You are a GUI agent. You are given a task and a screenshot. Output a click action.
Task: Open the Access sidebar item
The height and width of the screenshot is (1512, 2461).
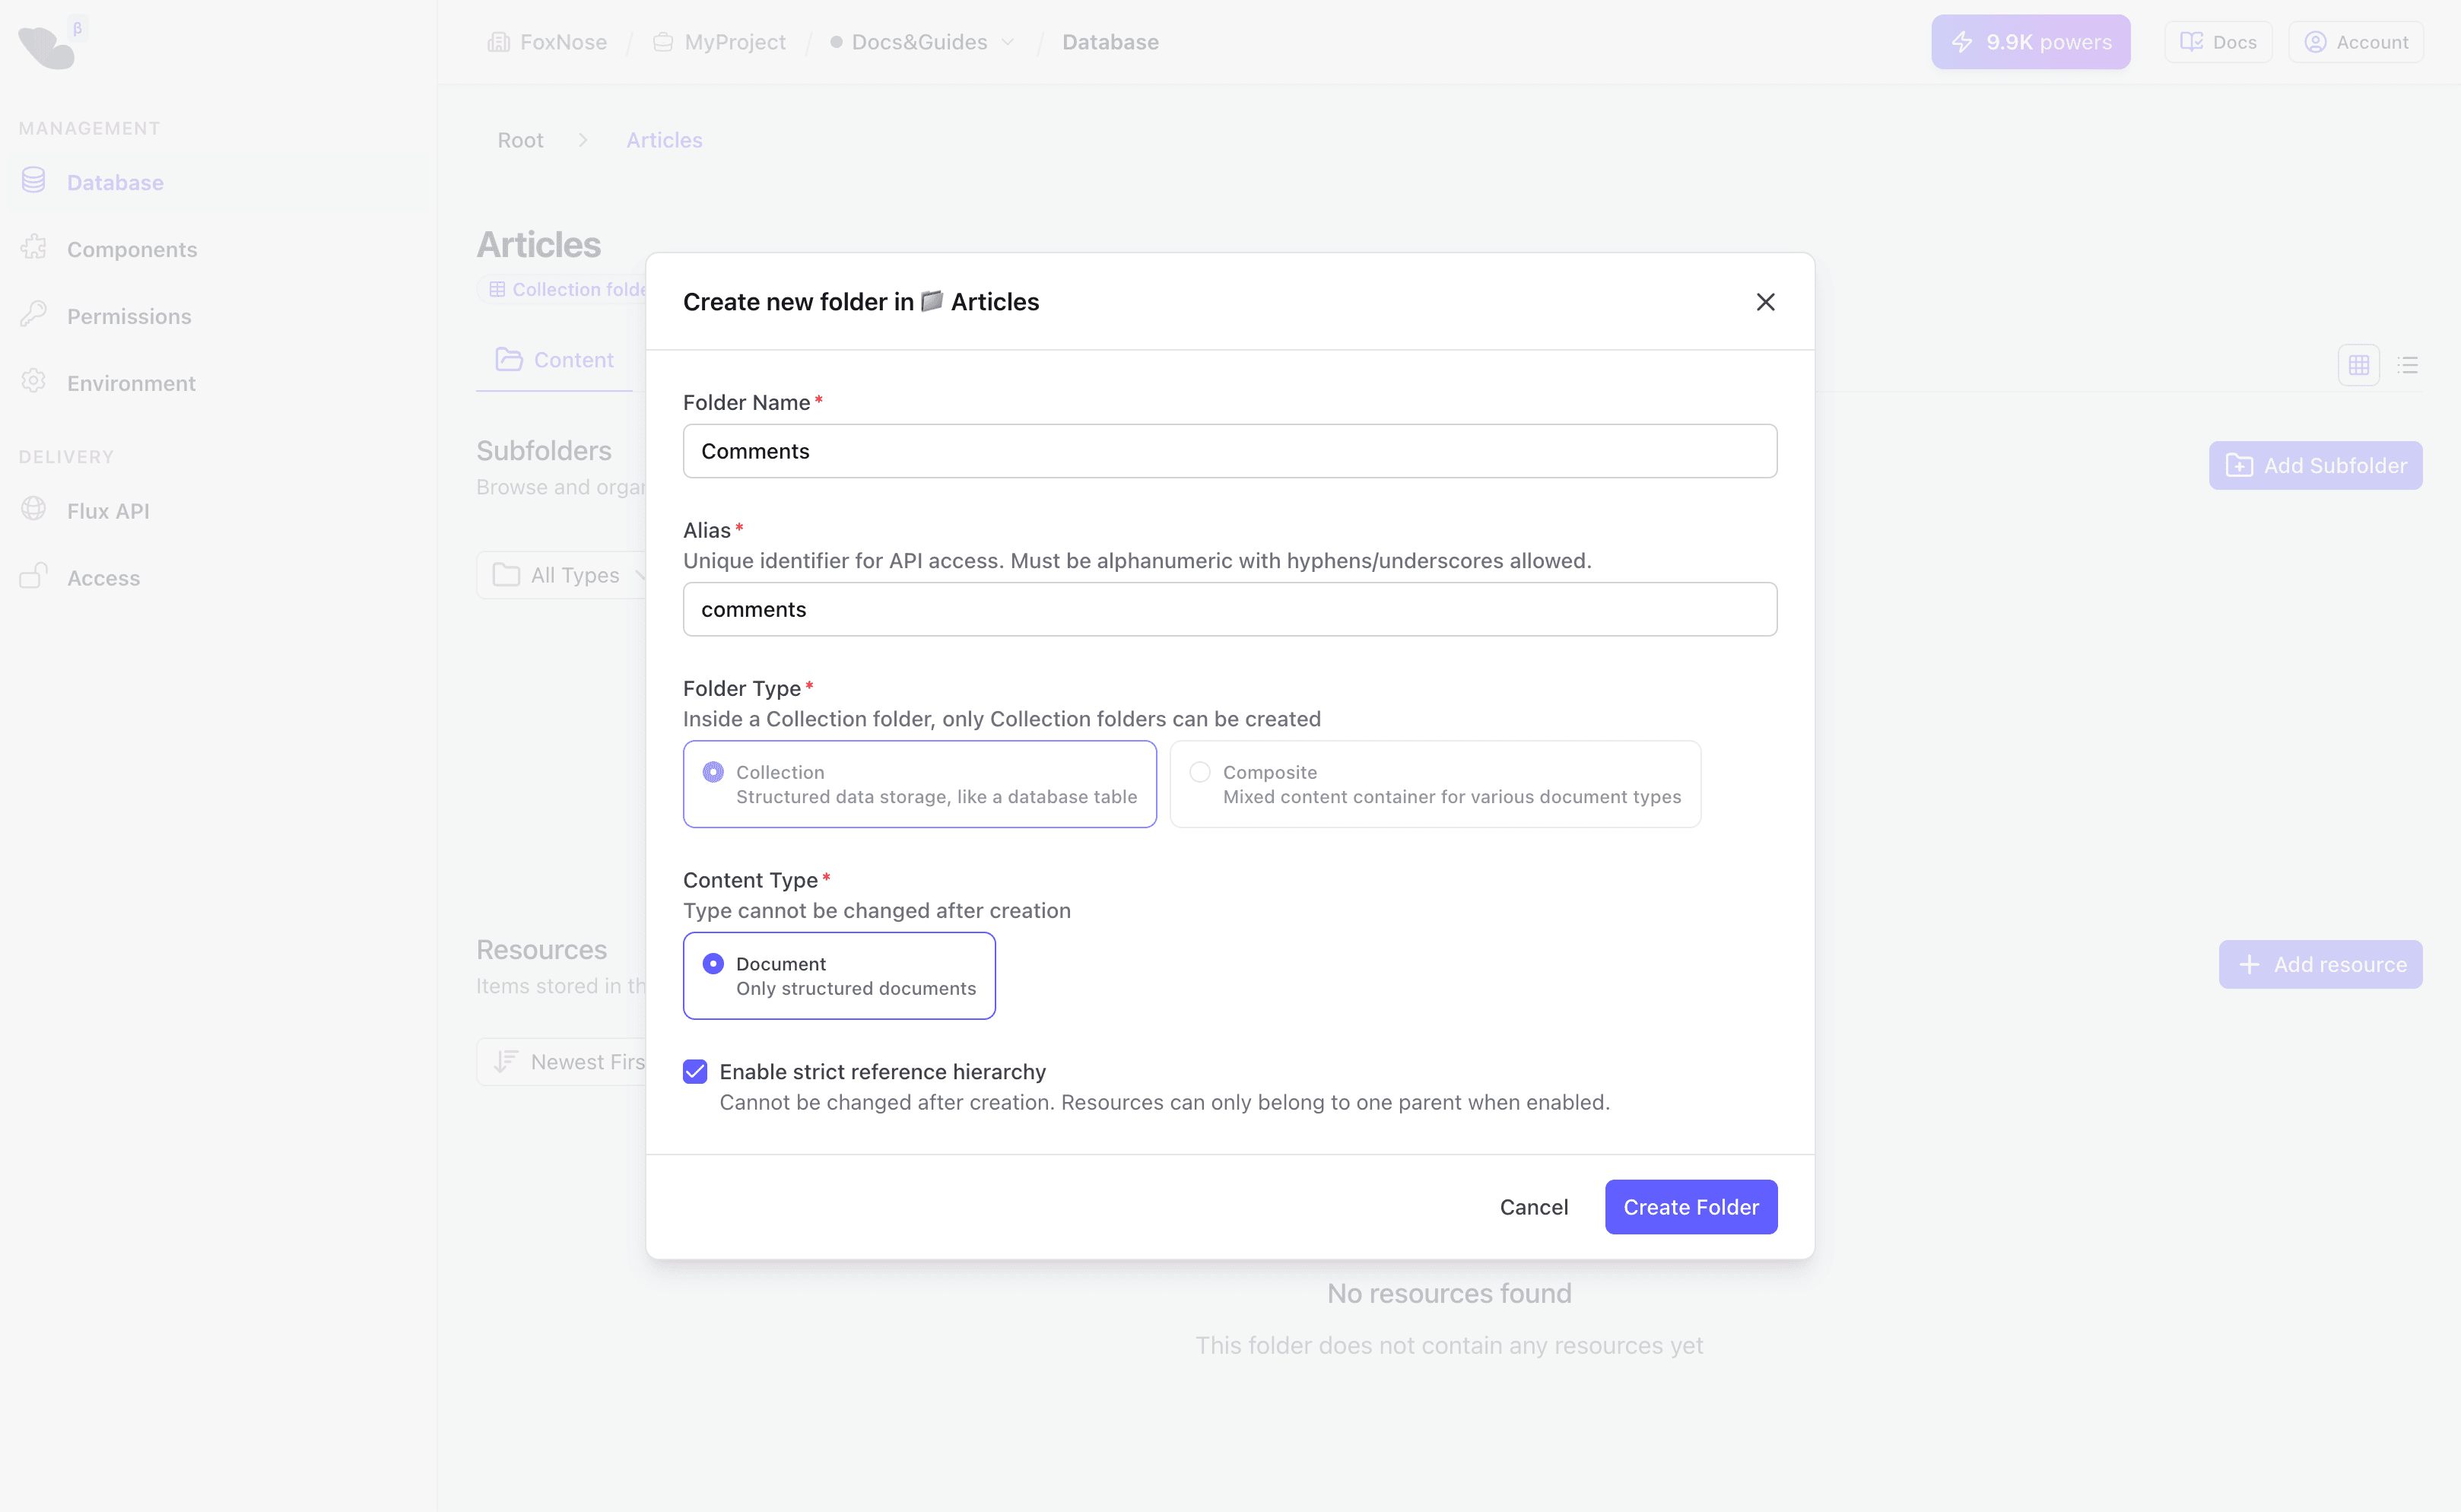pyautogui.click(x=103, y=578)
